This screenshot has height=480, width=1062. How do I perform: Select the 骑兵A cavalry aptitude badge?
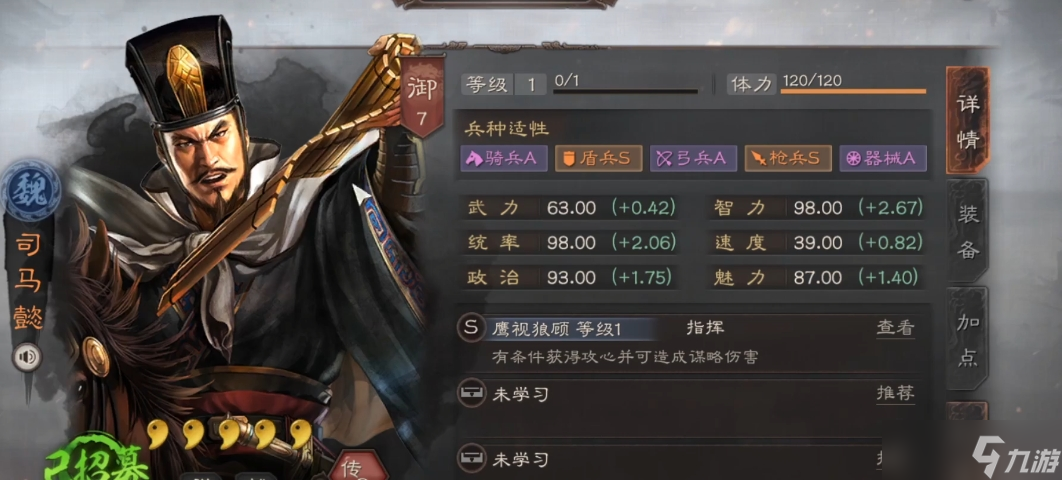pos(504,158)
